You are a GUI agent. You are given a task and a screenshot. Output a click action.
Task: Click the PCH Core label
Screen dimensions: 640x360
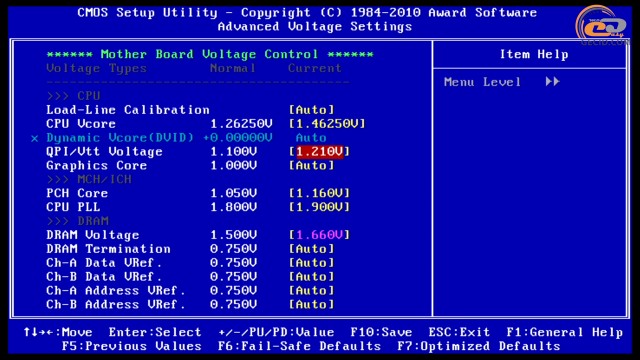pyautogui.click(x=77, y=193)
